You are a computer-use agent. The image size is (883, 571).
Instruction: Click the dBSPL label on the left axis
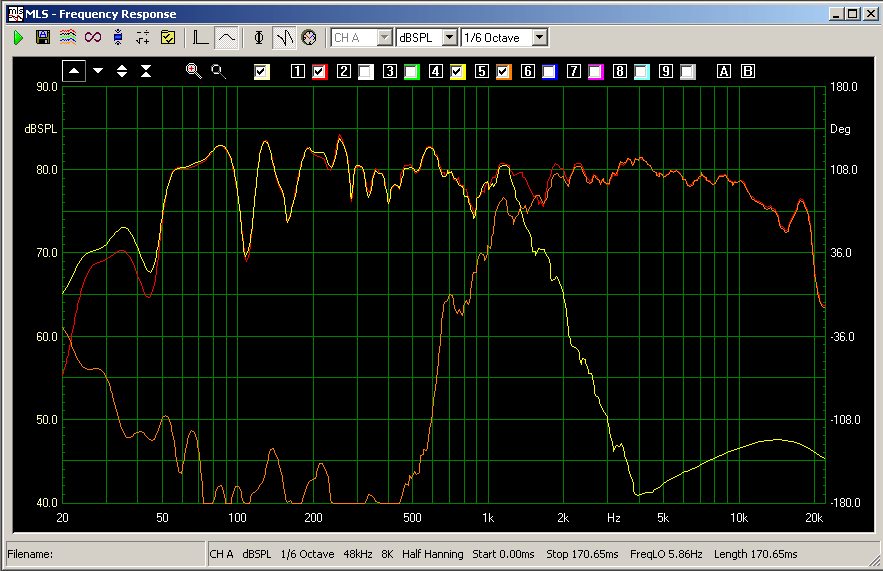(x=41, y=129)
